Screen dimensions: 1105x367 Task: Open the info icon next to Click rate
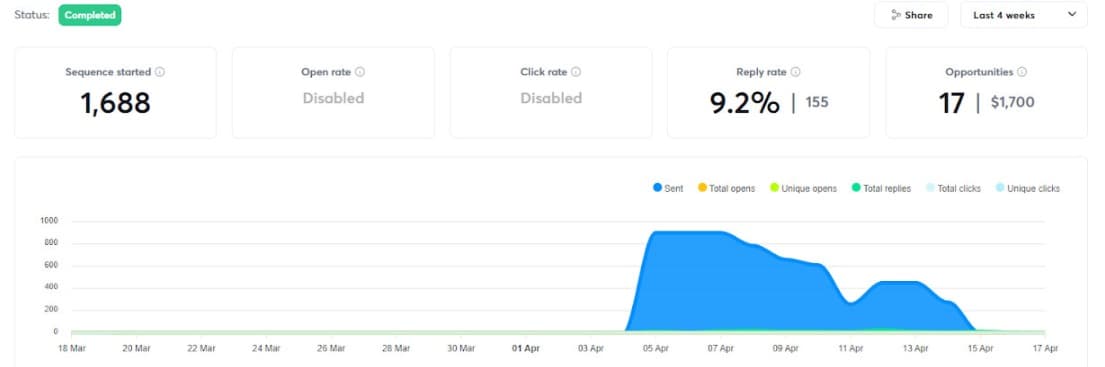click(576, 72)
